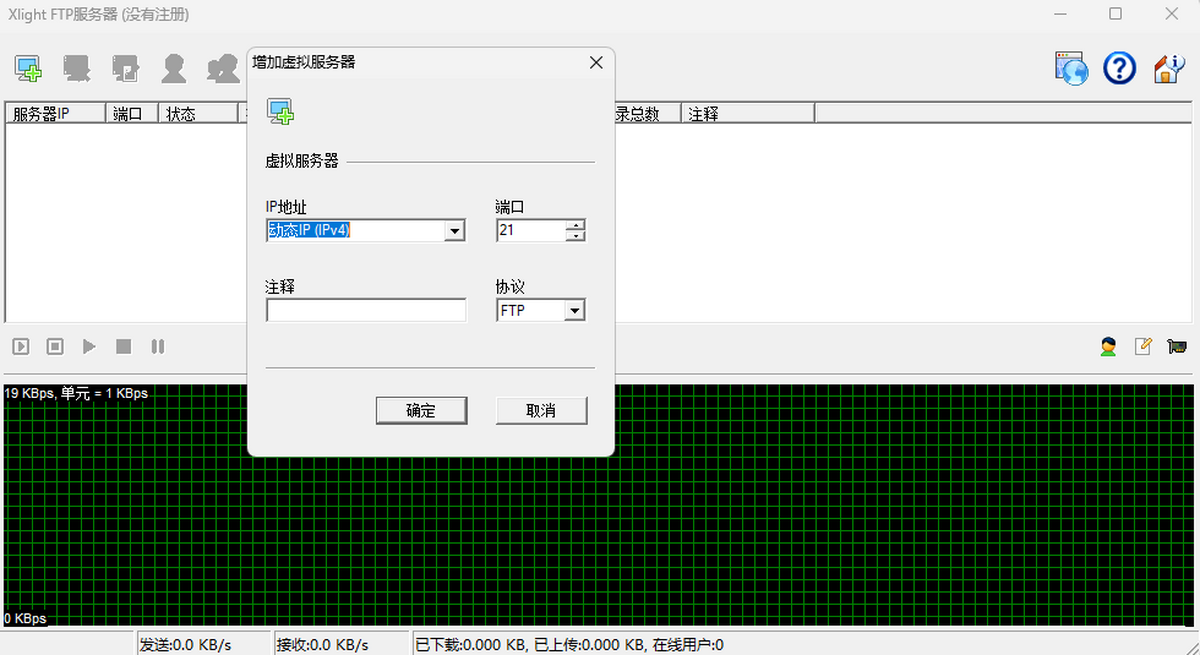Click the user avatar icon above traffic graph

(1108, 347)
